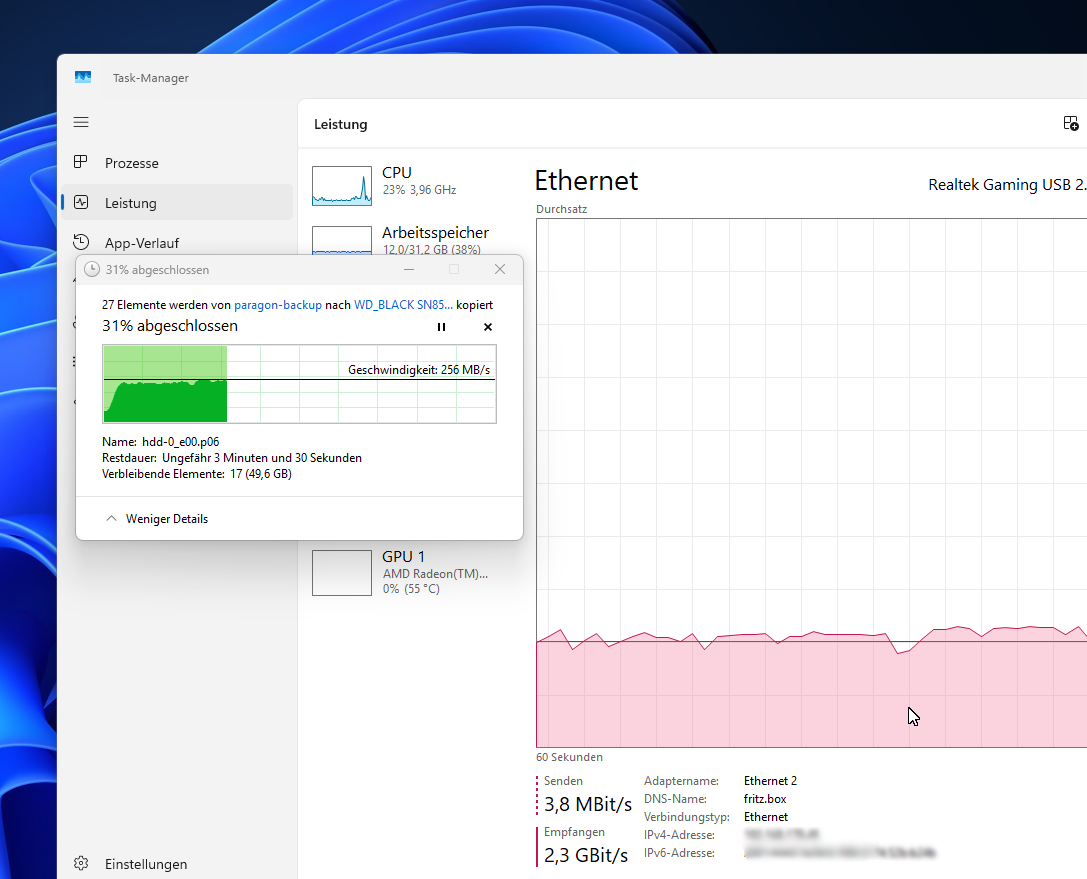This screenshot has height=879, width=1087.
Task: Open the paragon-backup source link
Action: tap(278, 305)
